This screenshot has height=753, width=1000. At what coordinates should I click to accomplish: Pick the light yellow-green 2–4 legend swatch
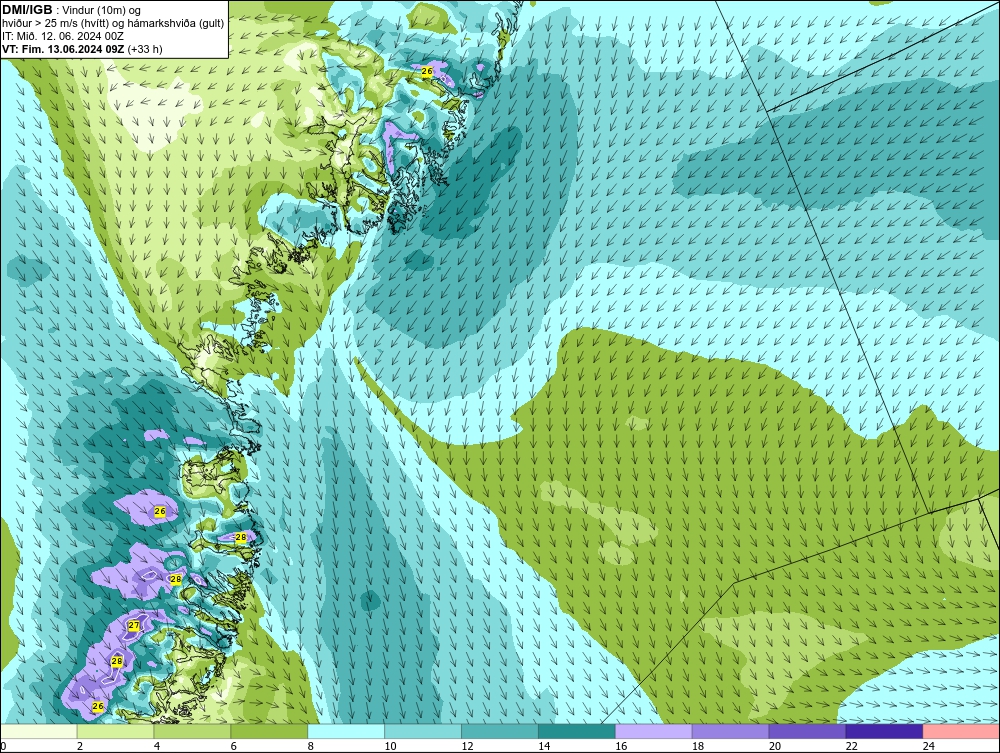pos(115,731)
